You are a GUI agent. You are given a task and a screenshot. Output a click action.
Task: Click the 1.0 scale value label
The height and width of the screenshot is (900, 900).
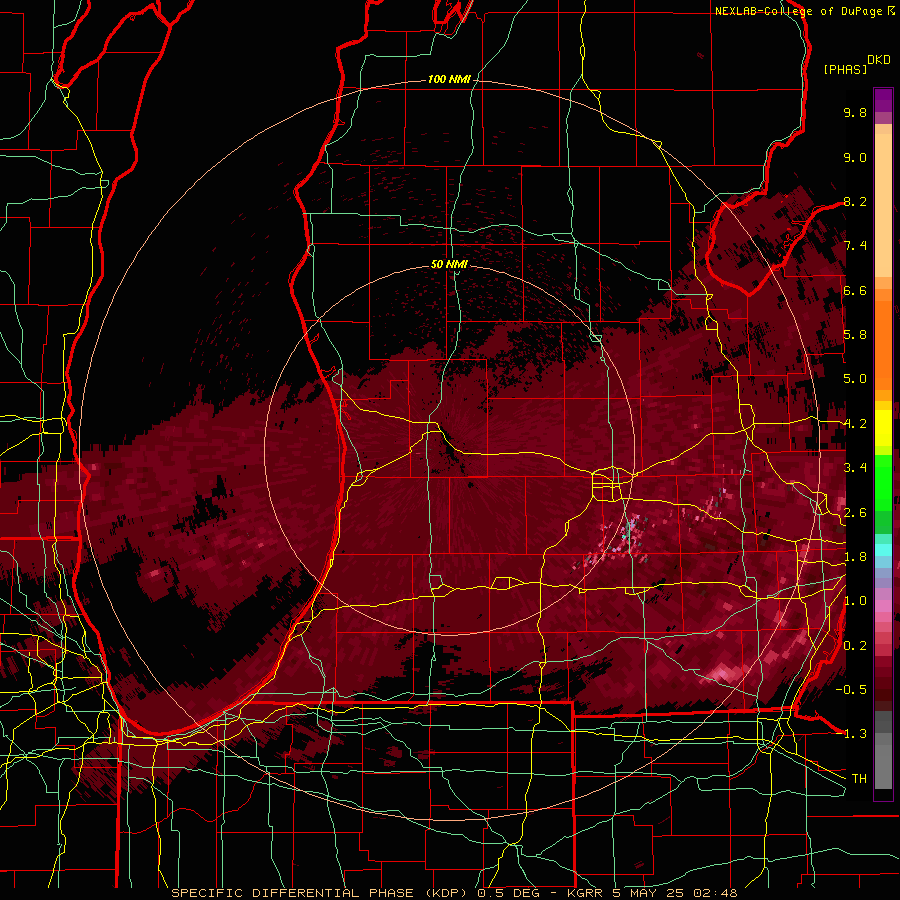(x=855, y=601)
